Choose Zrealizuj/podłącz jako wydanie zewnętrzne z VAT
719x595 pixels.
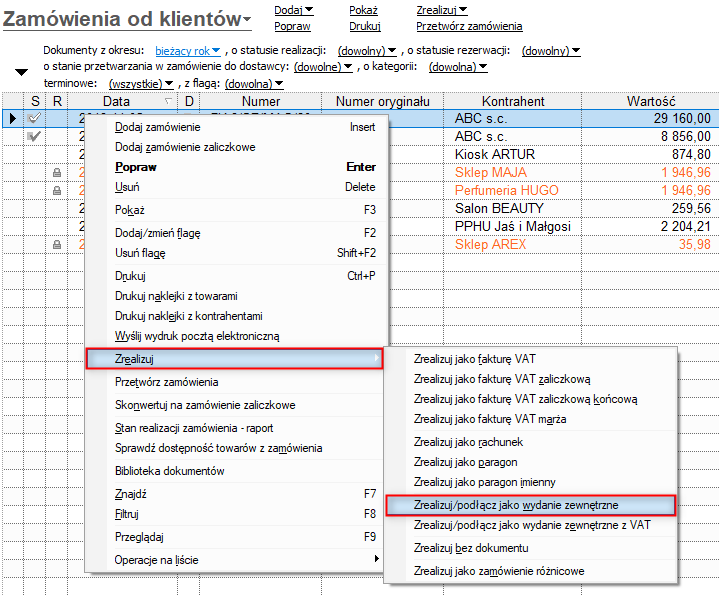tap(531, 525)
